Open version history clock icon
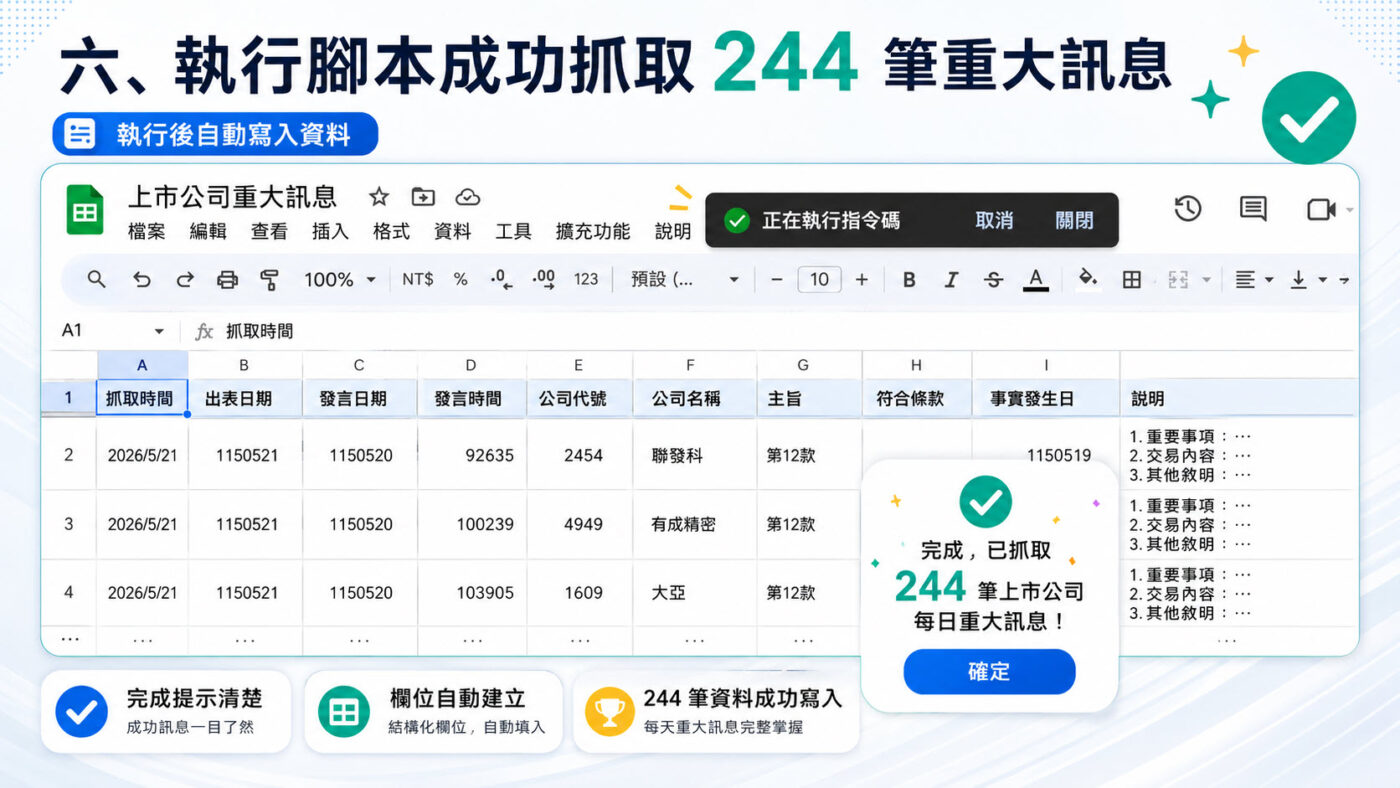The width and height of the screenshot is (1400, 788). click(x=1187, y=208)
